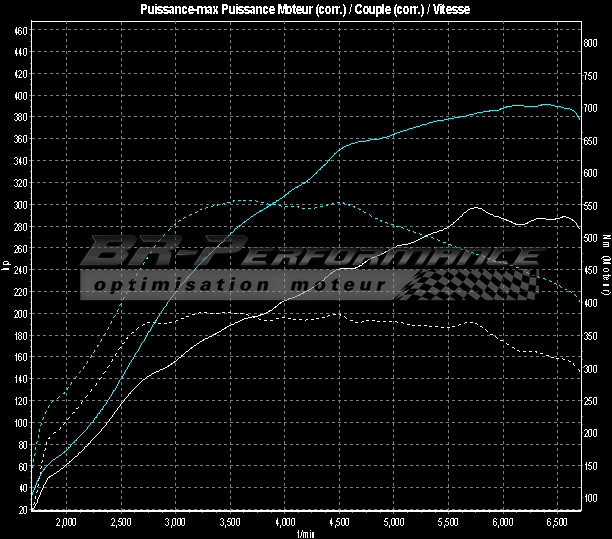
Task: Click the 'optimisation moteur' watermark text
Action: [240, 286]
